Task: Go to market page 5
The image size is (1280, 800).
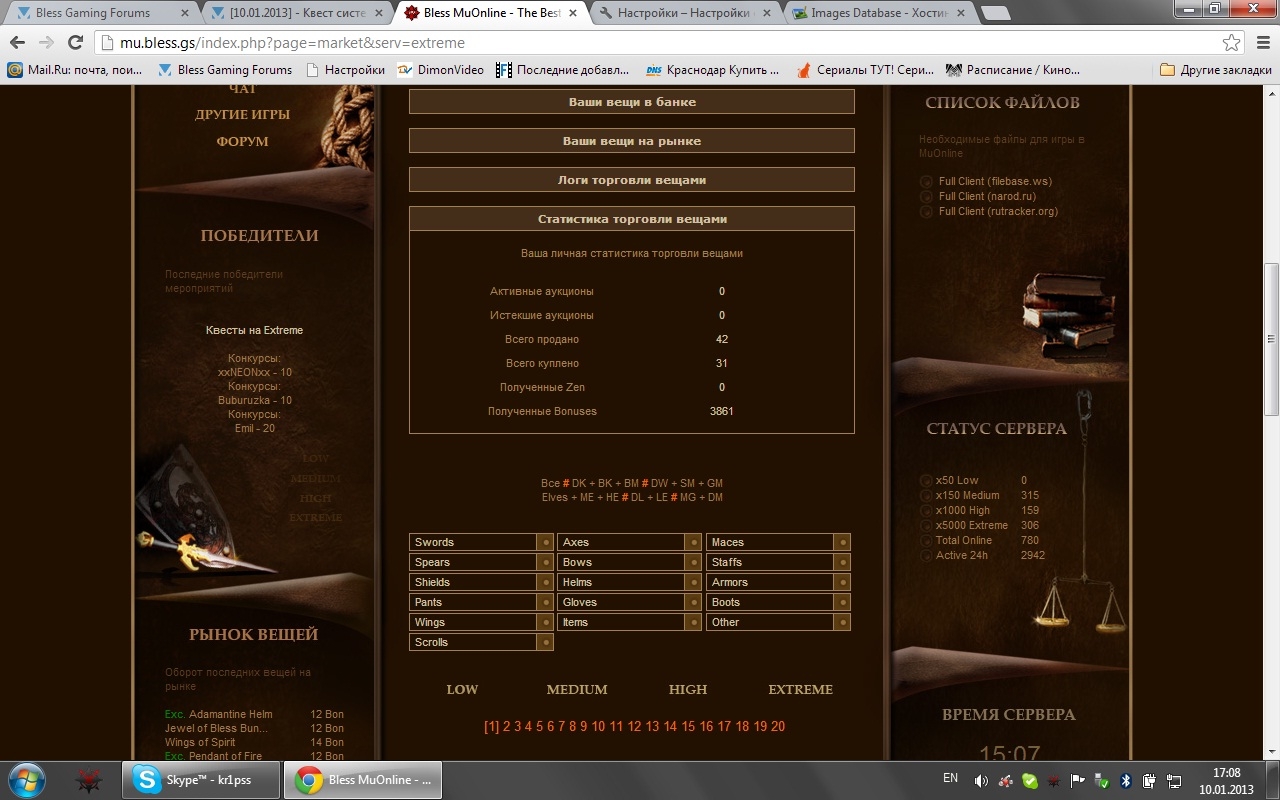Action: pyautogui.click(x=540, y=726)
